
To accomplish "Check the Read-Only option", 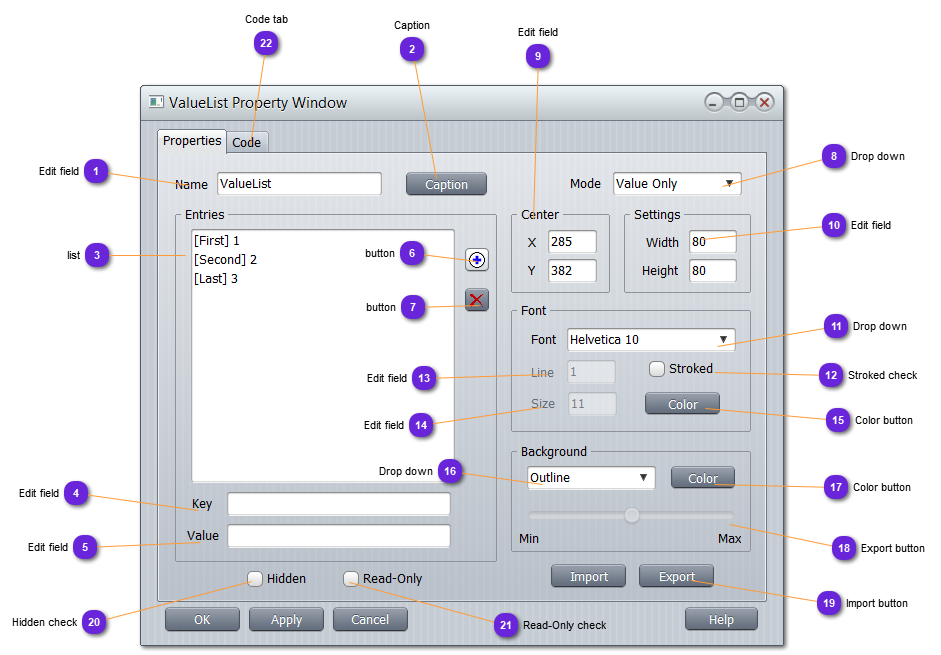I will [351, 578].
